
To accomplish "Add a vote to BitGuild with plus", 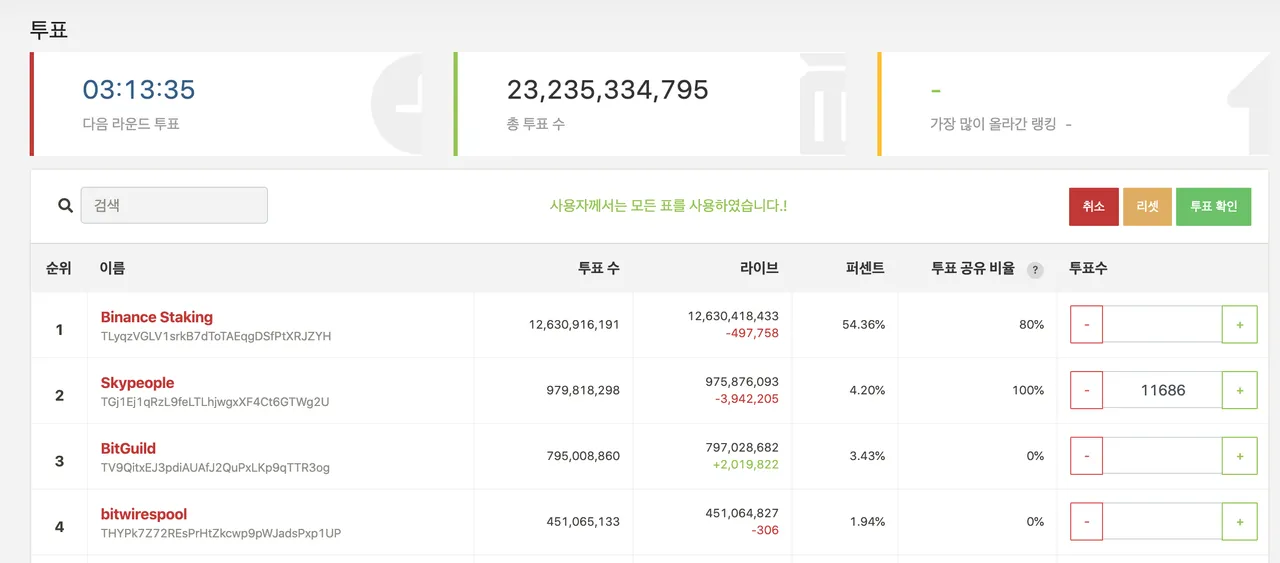I will (1240, 456).
